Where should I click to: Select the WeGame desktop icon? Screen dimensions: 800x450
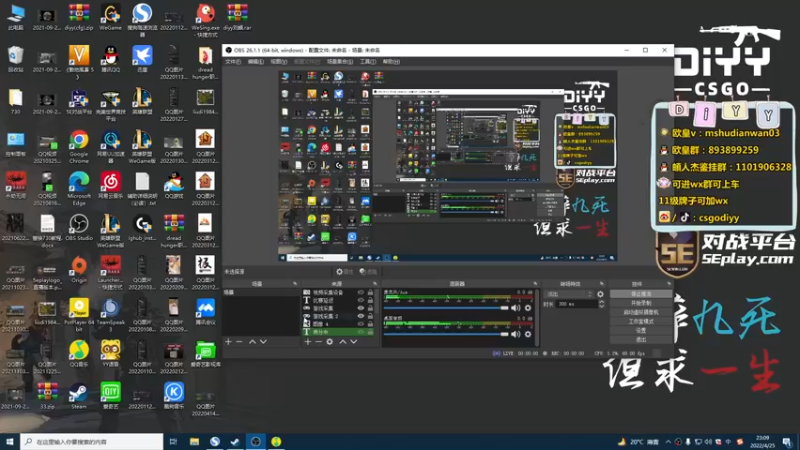point(110,17)
